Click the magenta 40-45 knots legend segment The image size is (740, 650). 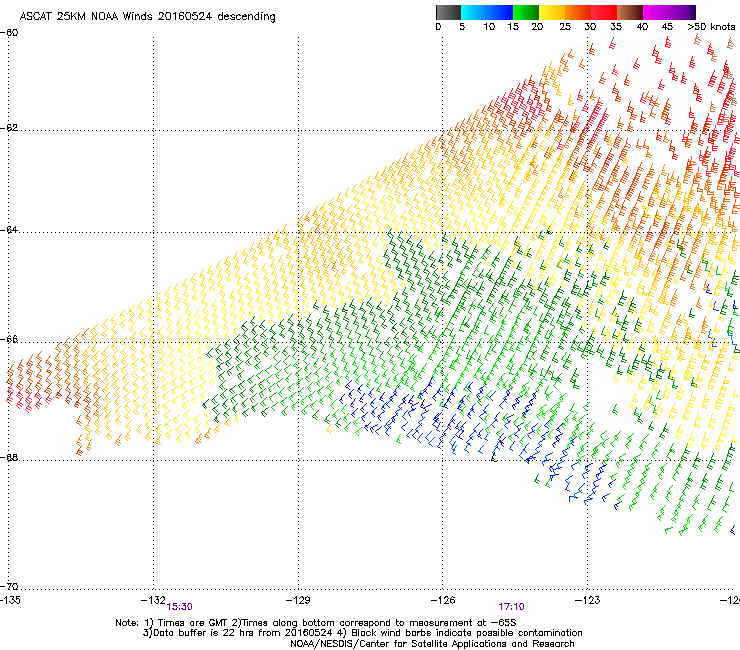point(656,12)
